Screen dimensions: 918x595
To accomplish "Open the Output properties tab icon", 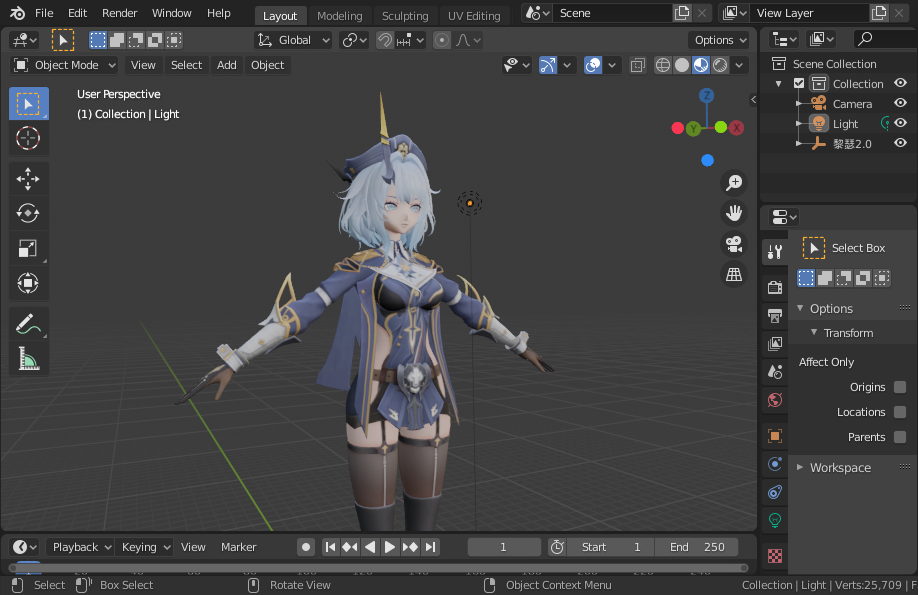I will click(x=775, y=316).
